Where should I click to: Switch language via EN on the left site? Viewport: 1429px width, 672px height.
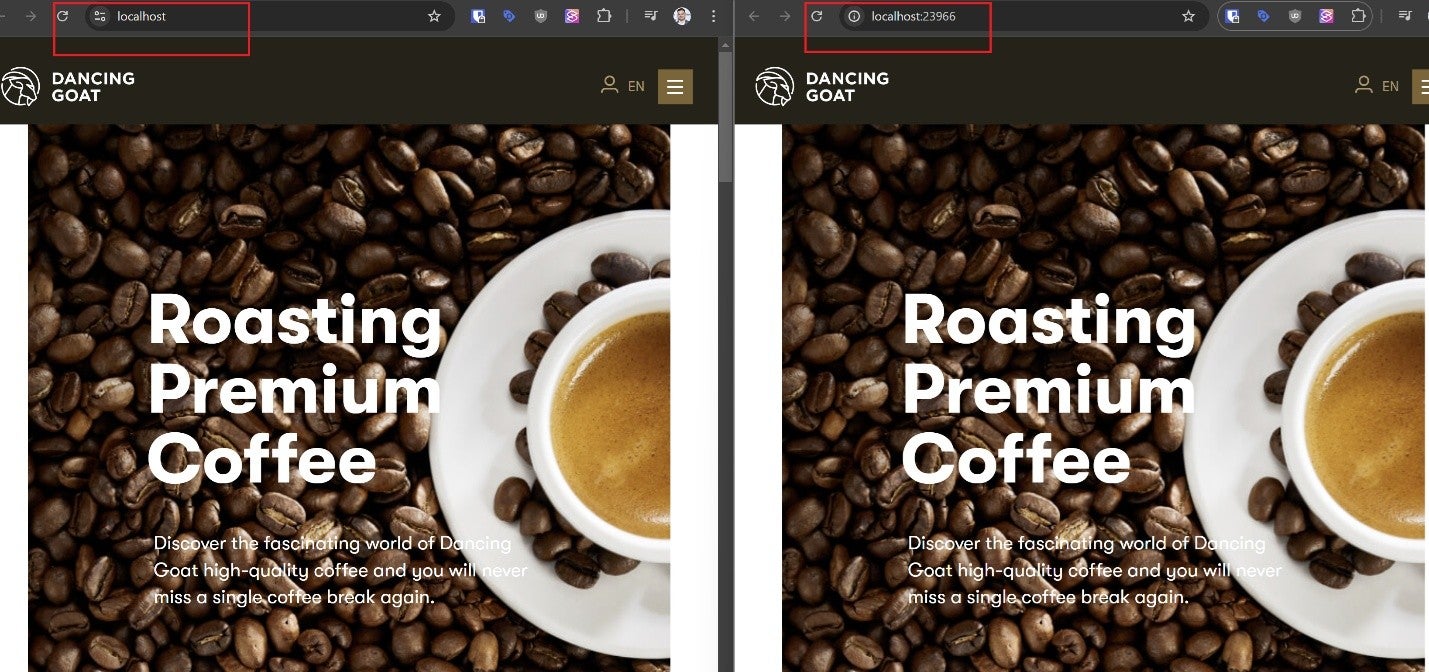636,87
